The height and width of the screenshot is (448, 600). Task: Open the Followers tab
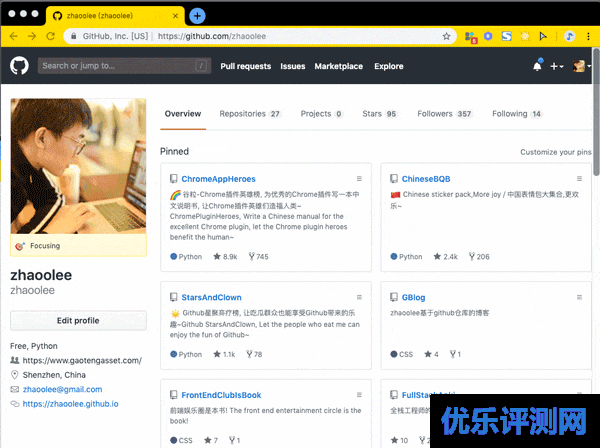tap(444, 114)
